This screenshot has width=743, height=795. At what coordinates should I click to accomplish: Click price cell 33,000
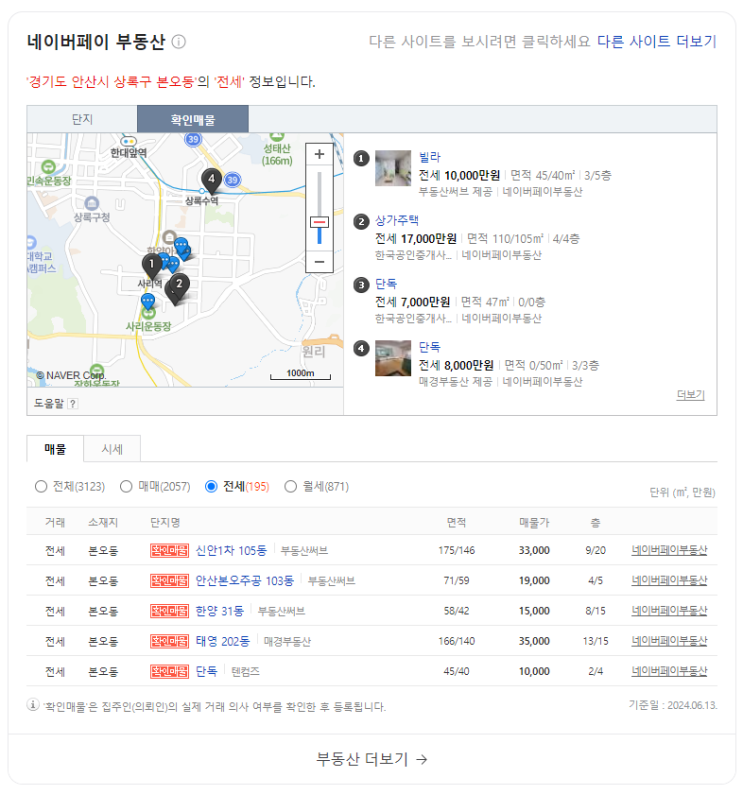(x=534, y=551)
